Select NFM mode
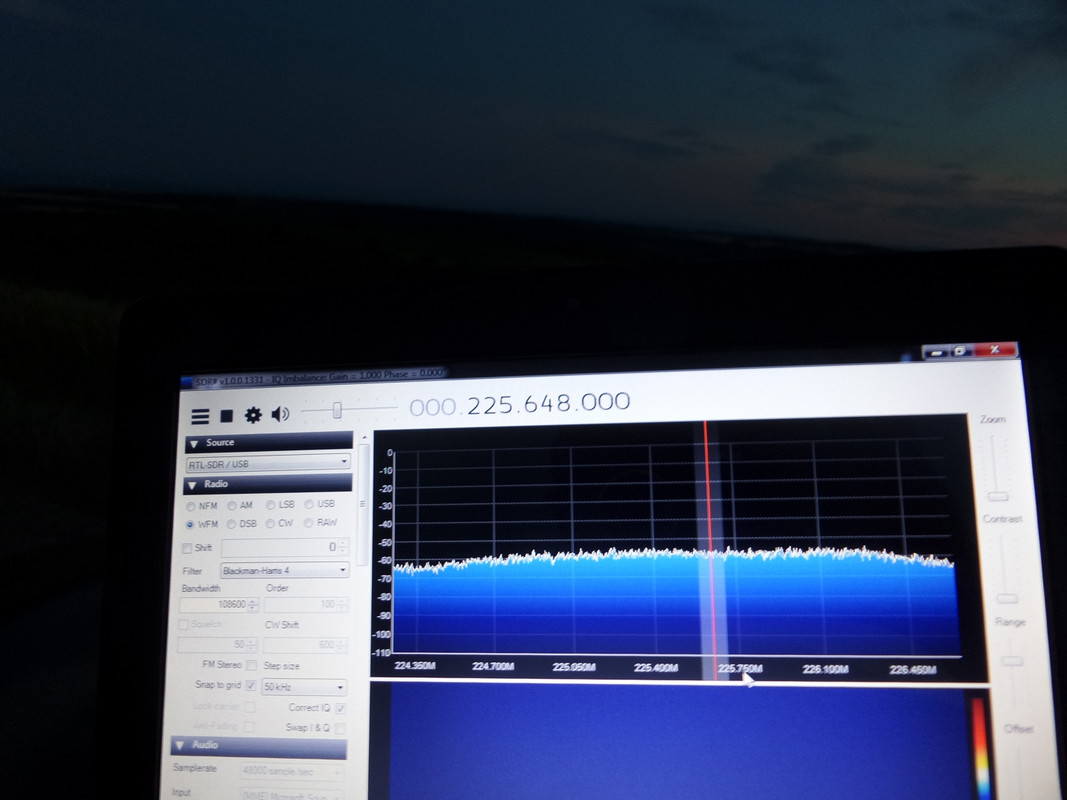 click(x=191, y=506)
